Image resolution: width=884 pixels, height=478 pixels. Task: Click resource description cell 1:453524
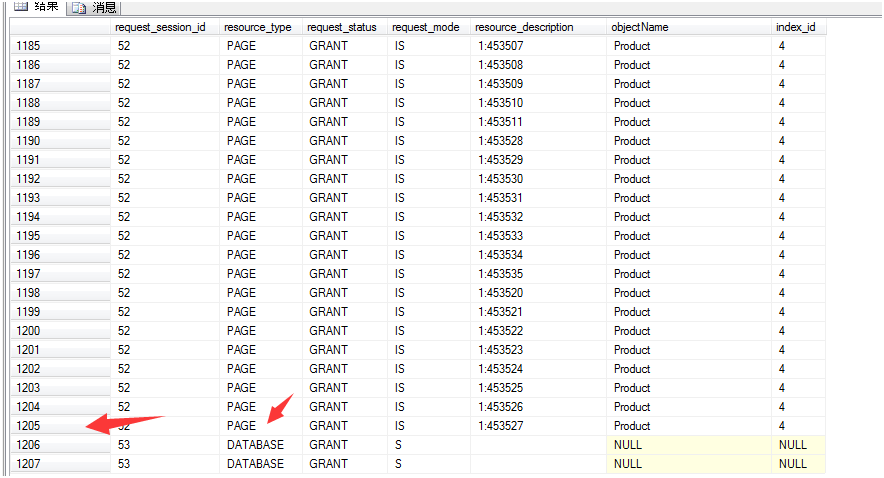click(538, 369)
